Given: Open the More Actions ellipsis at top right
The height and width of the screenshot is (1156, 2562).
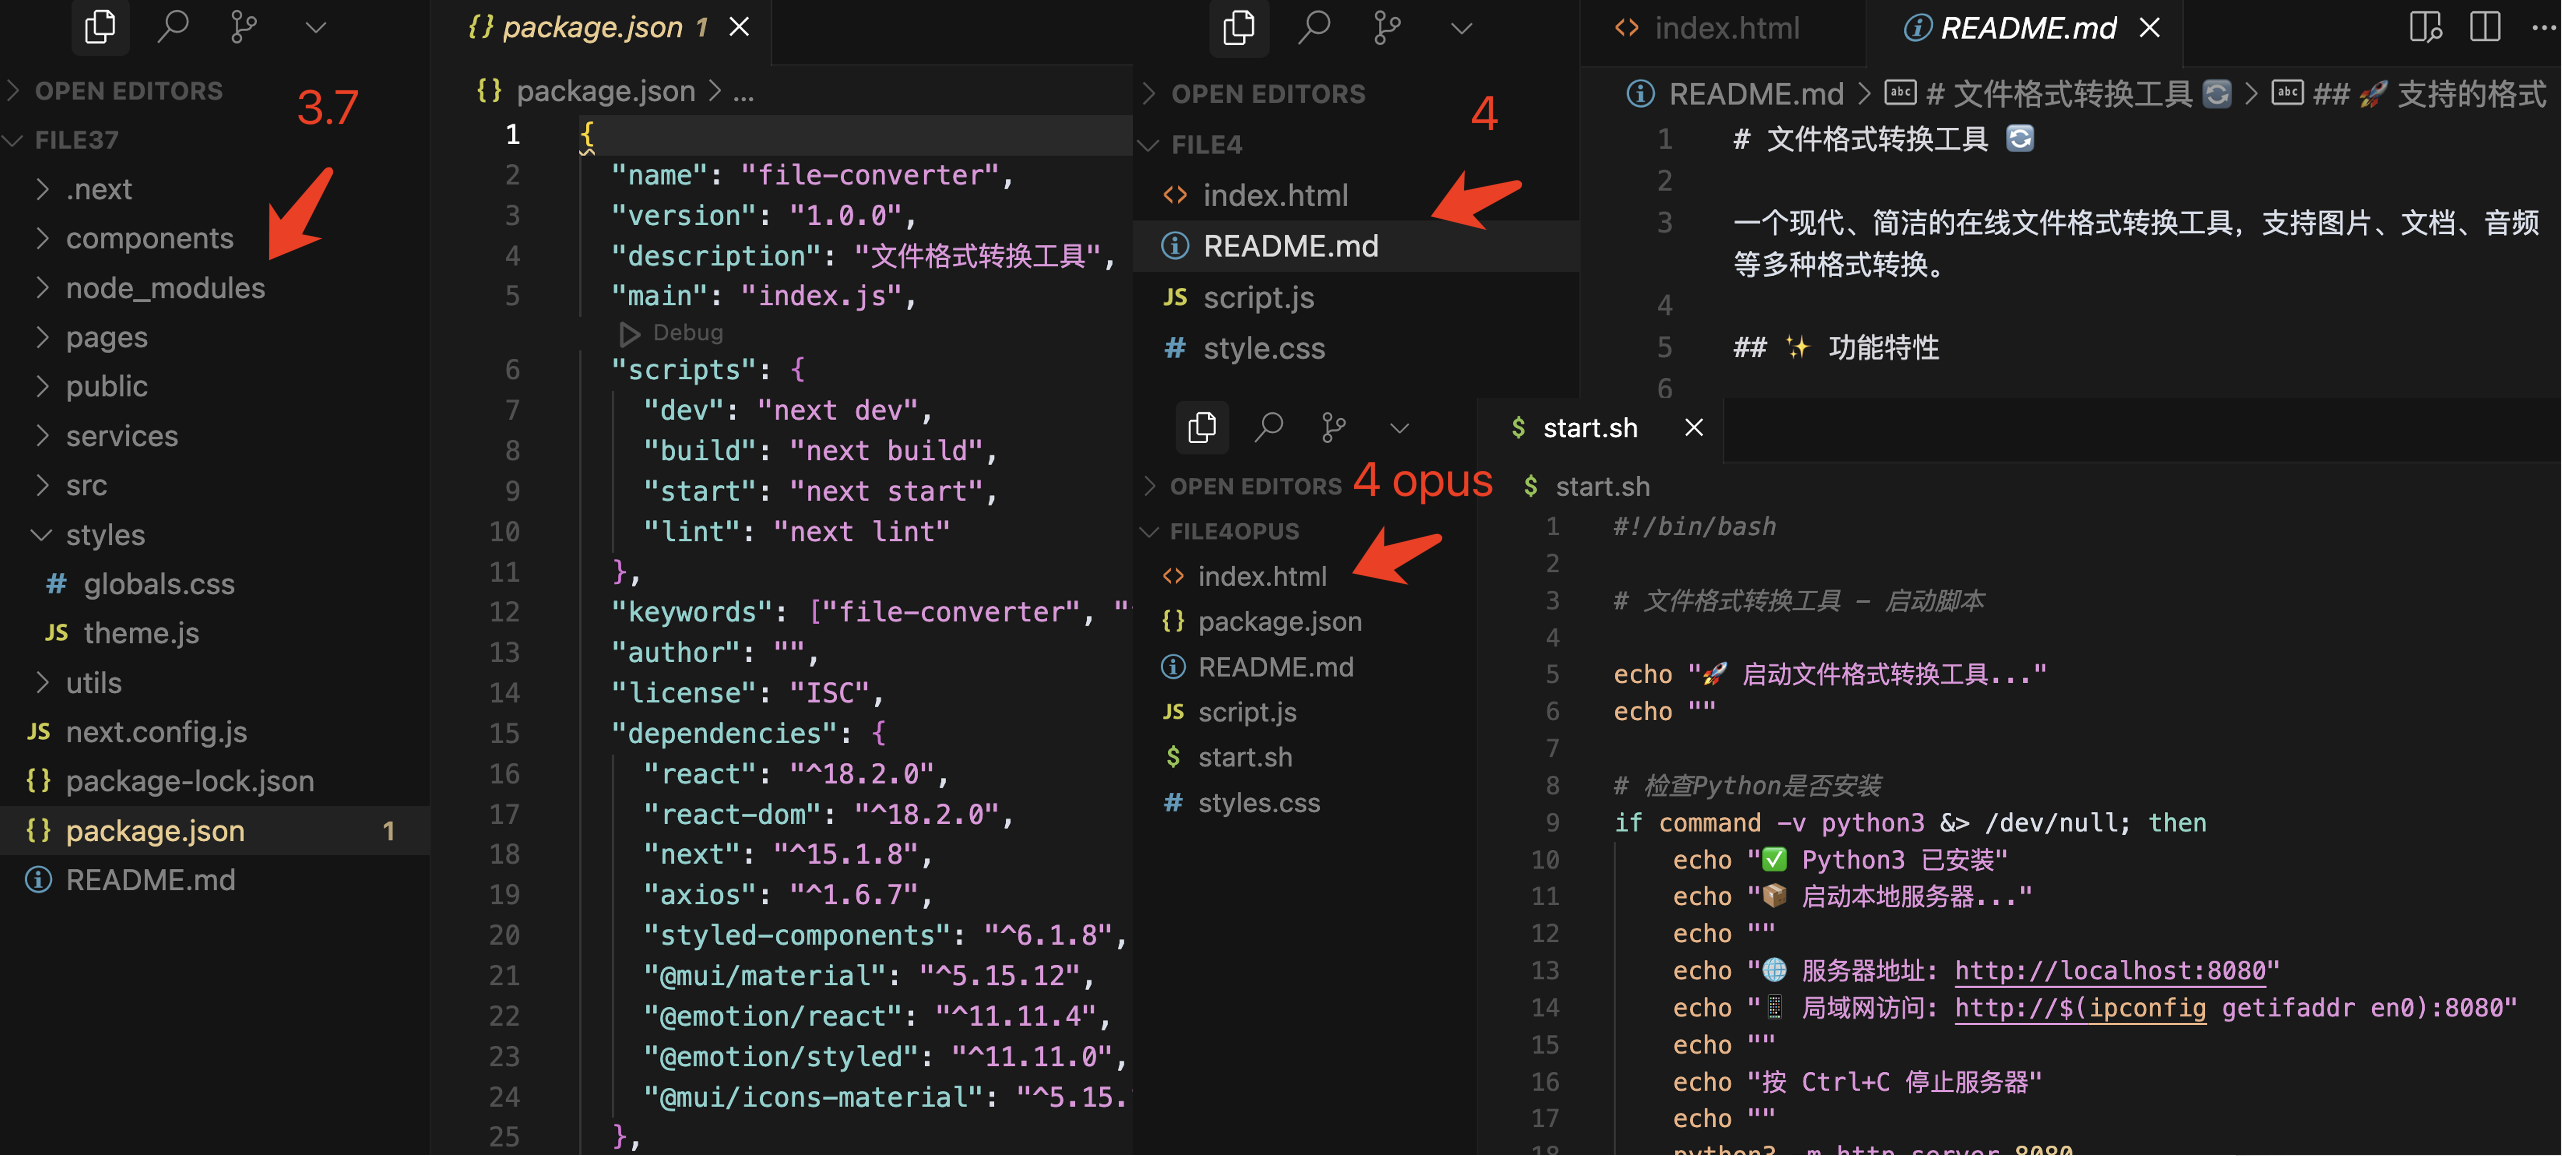Looking at the screenshot, I should click(x=2543, y=27).
